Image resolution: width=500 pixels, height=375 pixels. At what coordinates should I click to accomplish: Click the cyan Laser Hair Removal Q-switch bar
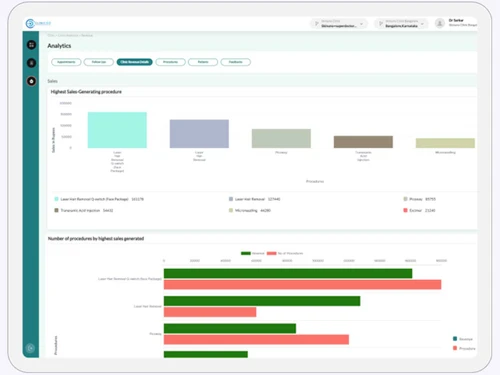coord(117,130)
